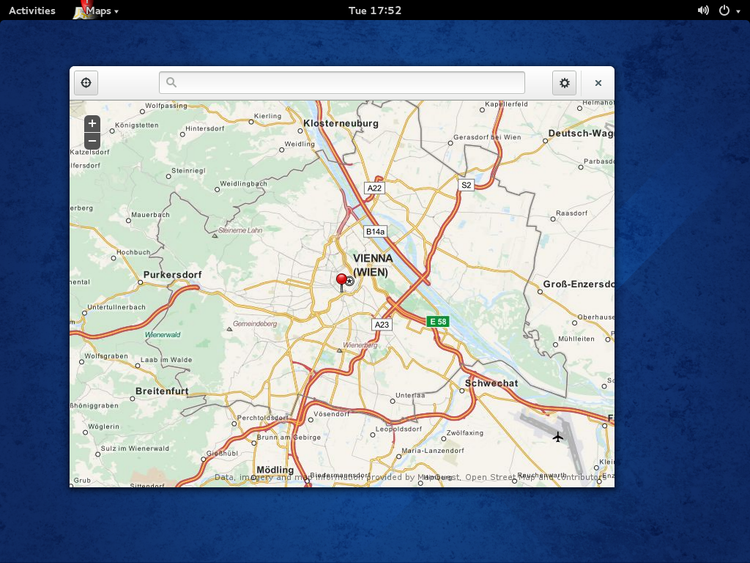Click the airplane airport icon on map
750x563 pixels.
pyautogui.click(x=558, y=436)
